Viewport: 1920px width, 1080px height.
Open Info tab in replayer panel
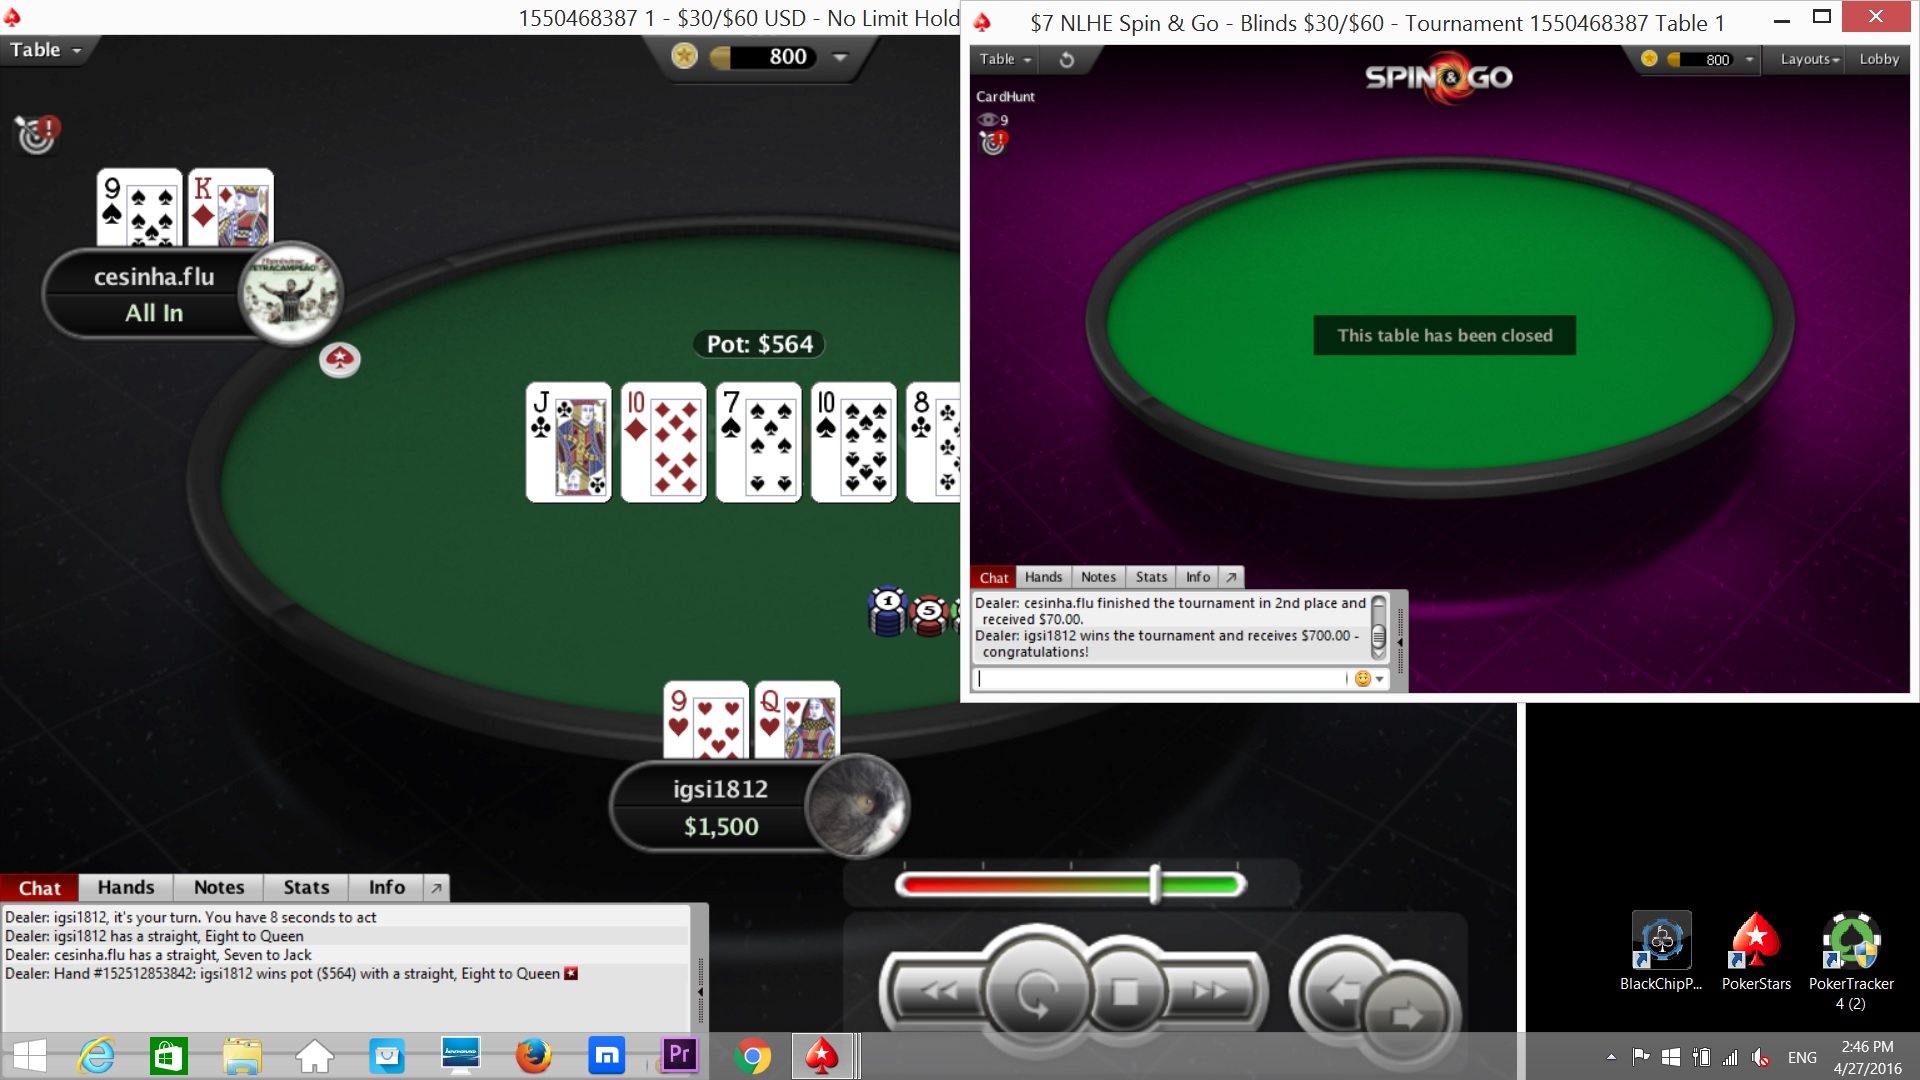(386, 888)
